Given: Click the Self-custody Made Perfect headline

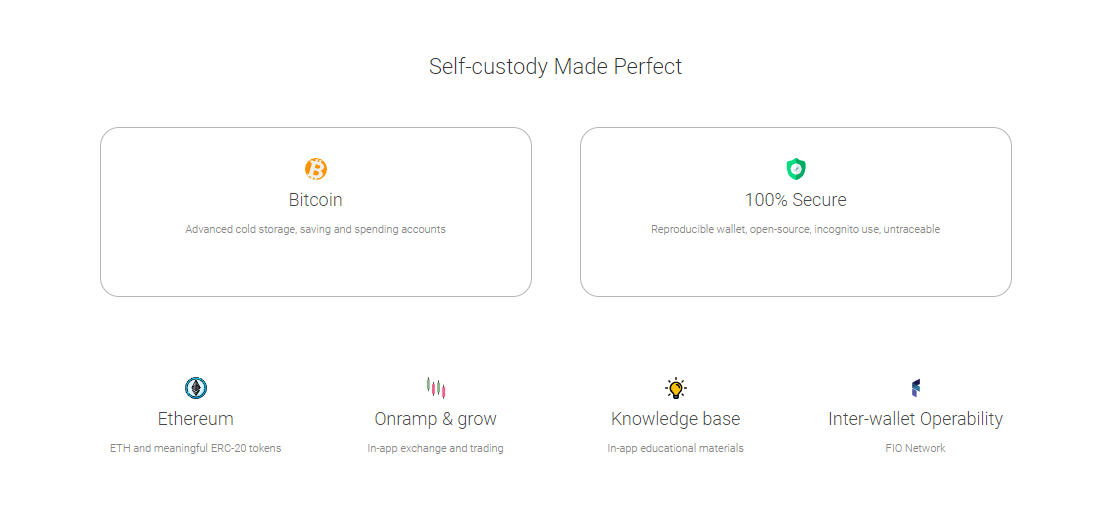Looking at the screenshot, I should point(555,67).
